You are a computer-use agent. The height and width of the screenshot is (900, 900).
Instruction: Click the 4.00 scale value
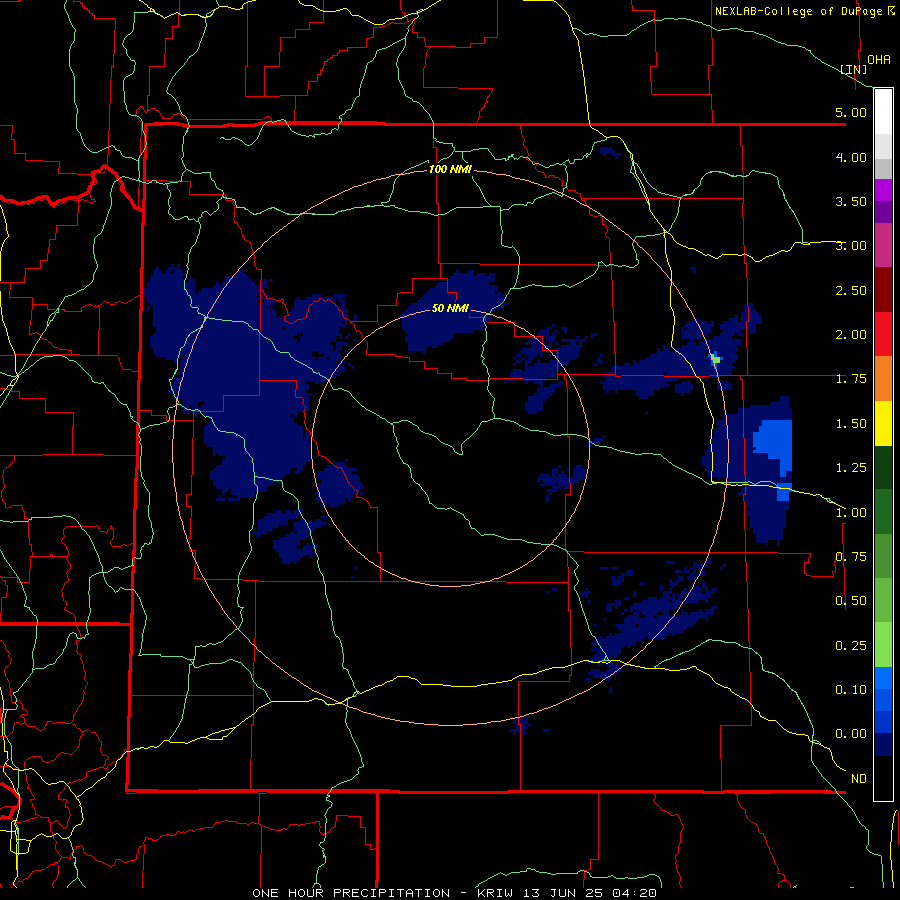tap(851, 157)
